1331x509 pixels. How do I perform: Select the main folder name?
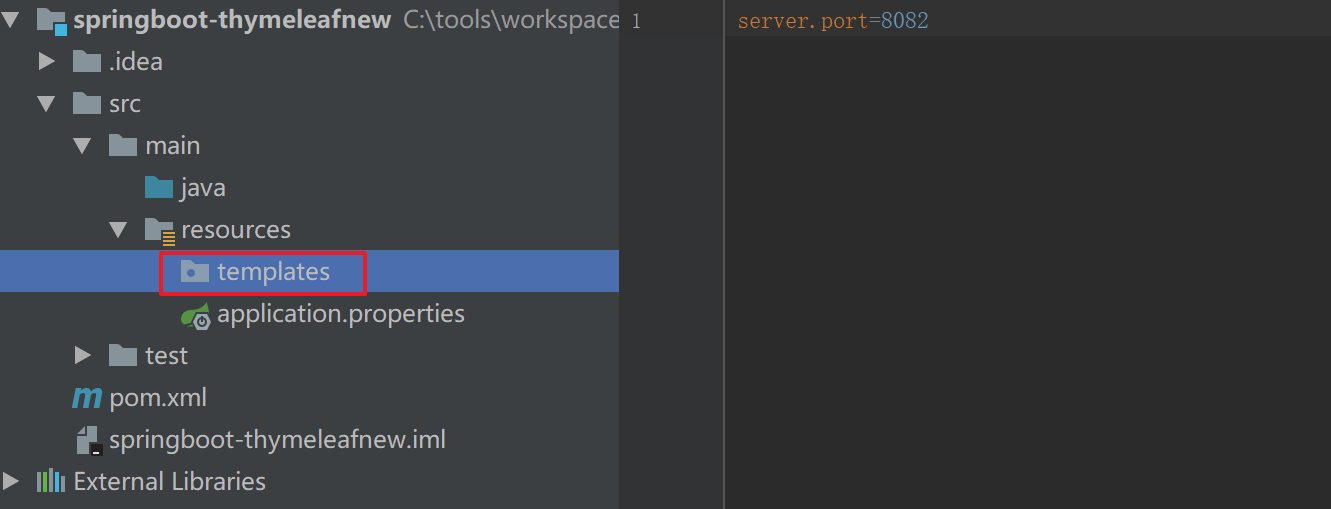coord(173,146)
